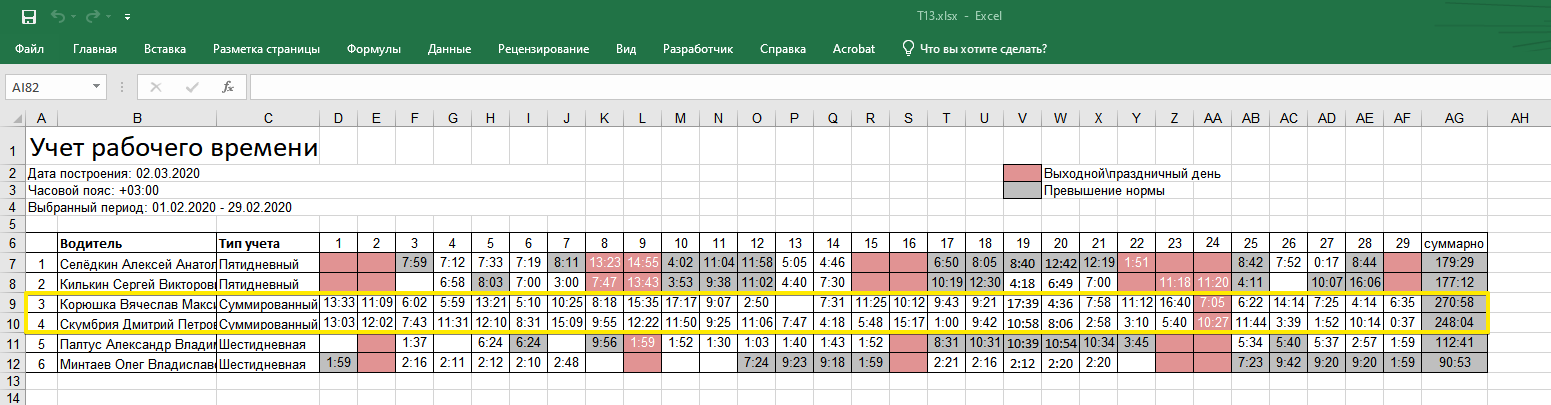Switch to the Рецензирование tab
This screenshot has width=1551, height=405.
point(543,48)
